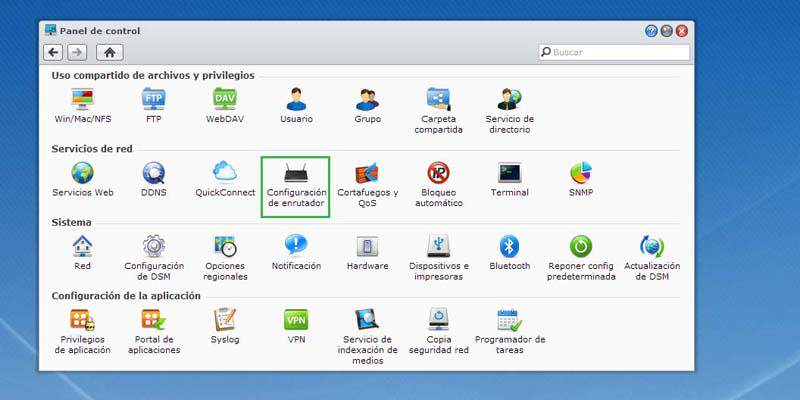800x400 pixels.
Task: Open the QuickConnect cloud icon
Action: (x=225, y=171)
